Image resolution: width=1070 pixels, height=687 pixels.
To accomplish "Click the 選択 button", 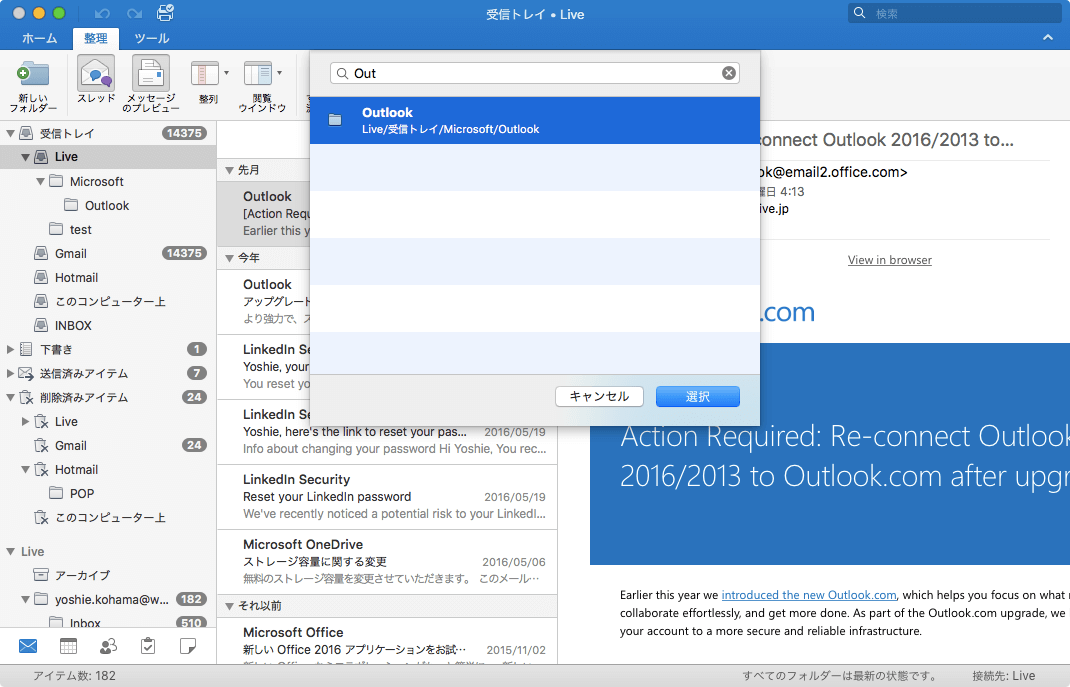I will click(x=697, y=396).
